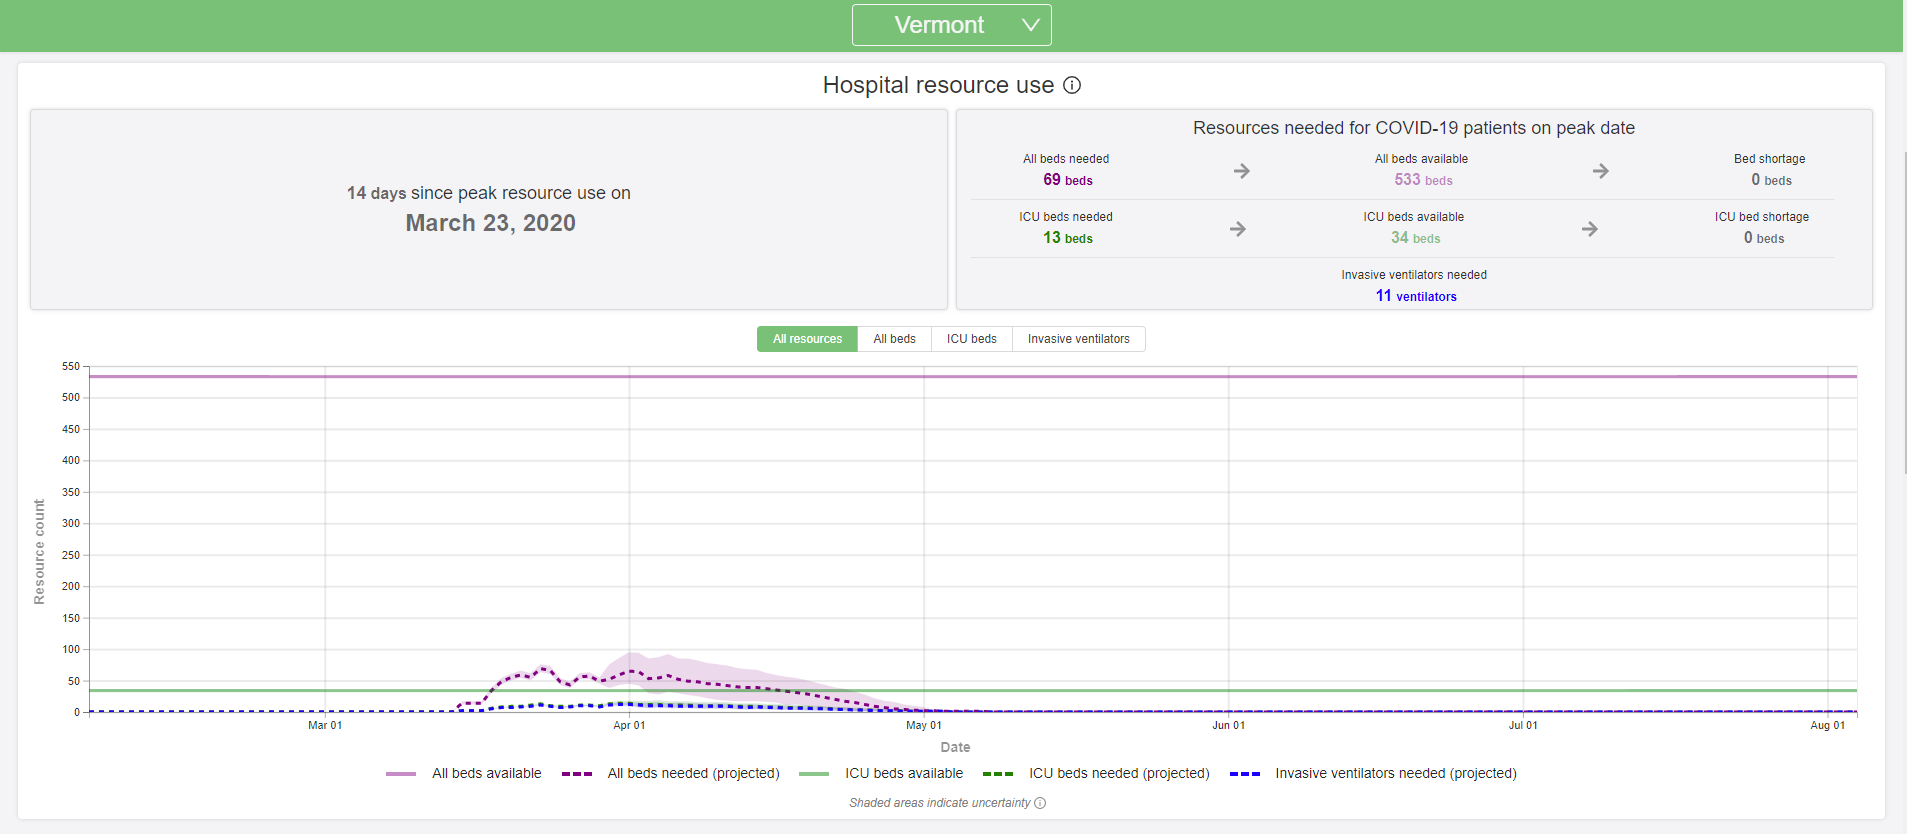
Task: Toggle the ICU beds available legend entry
Action: click(x=881, y=773)
